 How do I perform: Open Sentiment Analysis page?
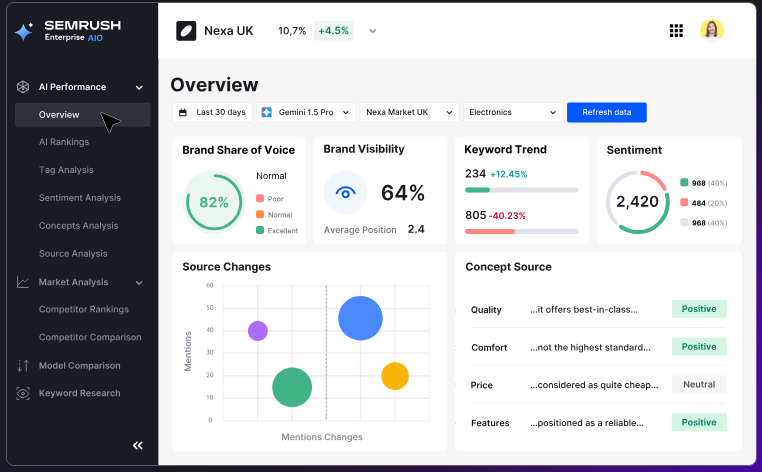point(80,198)
